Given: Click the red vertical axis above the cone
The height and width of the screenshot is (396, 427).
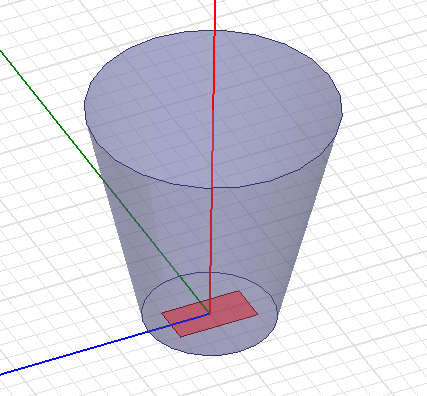Looking at the screenshot, I should click(215, 15).
